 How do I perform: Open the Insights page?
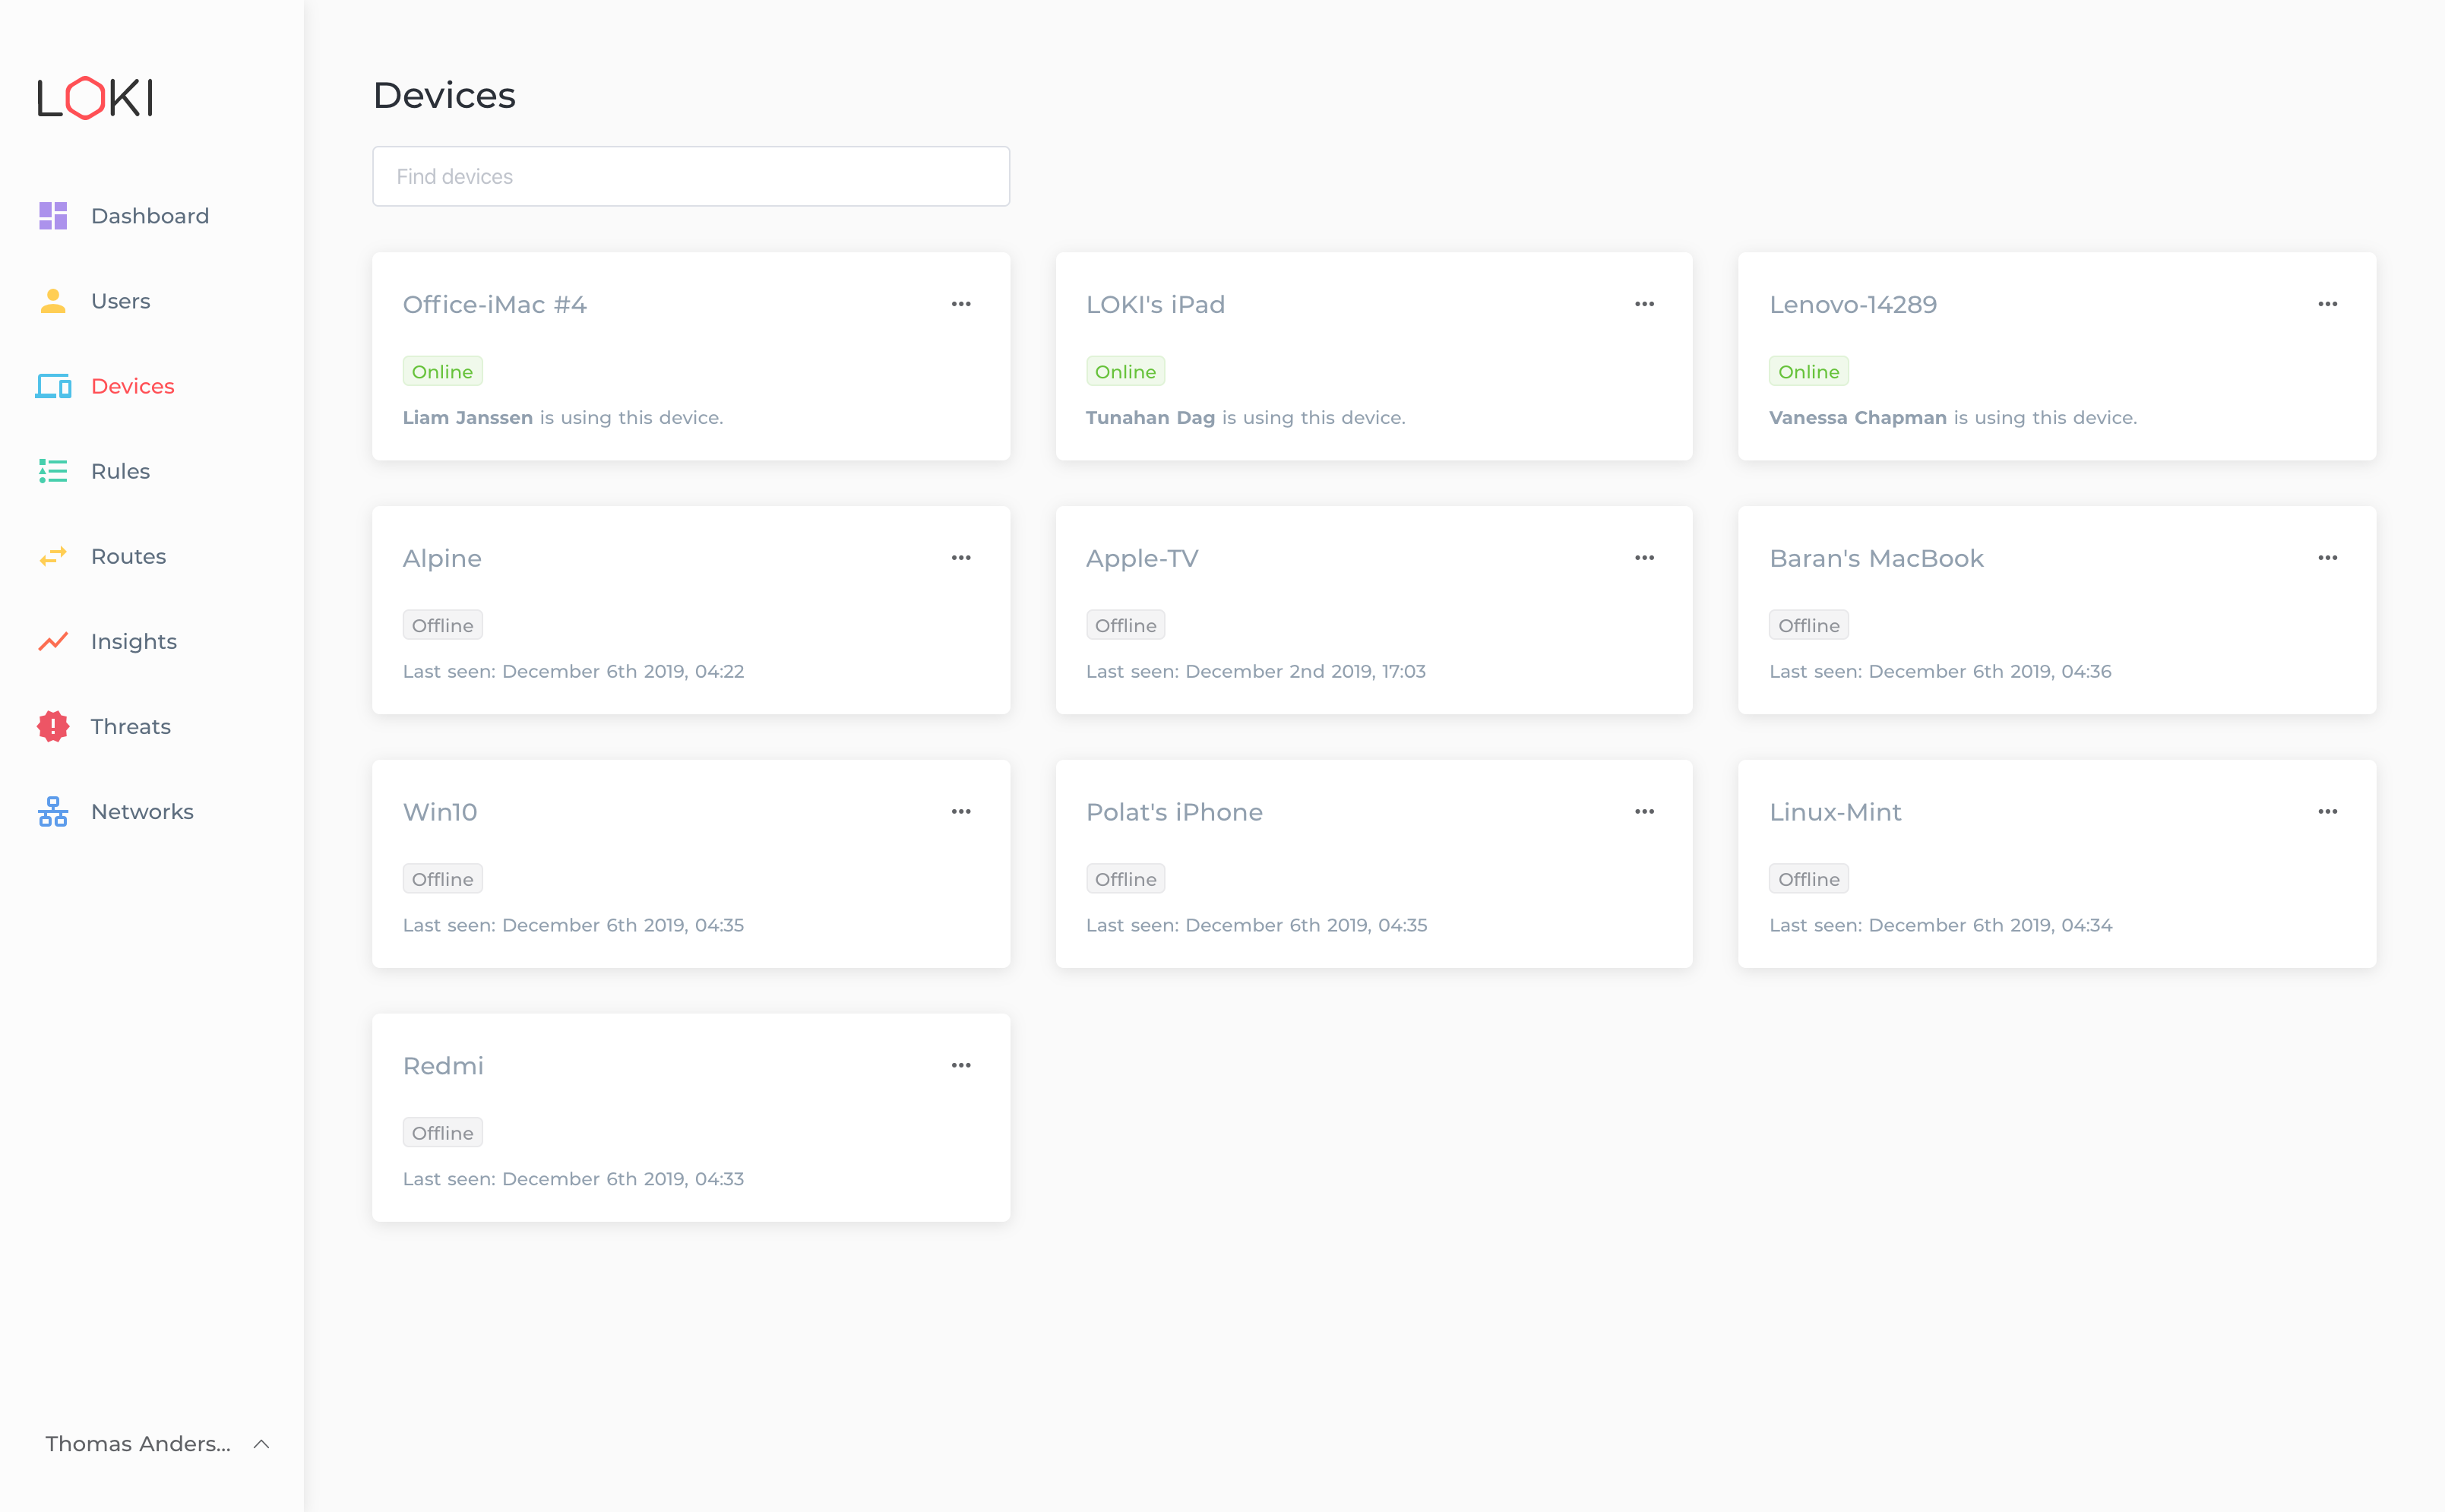coord(134,641)
